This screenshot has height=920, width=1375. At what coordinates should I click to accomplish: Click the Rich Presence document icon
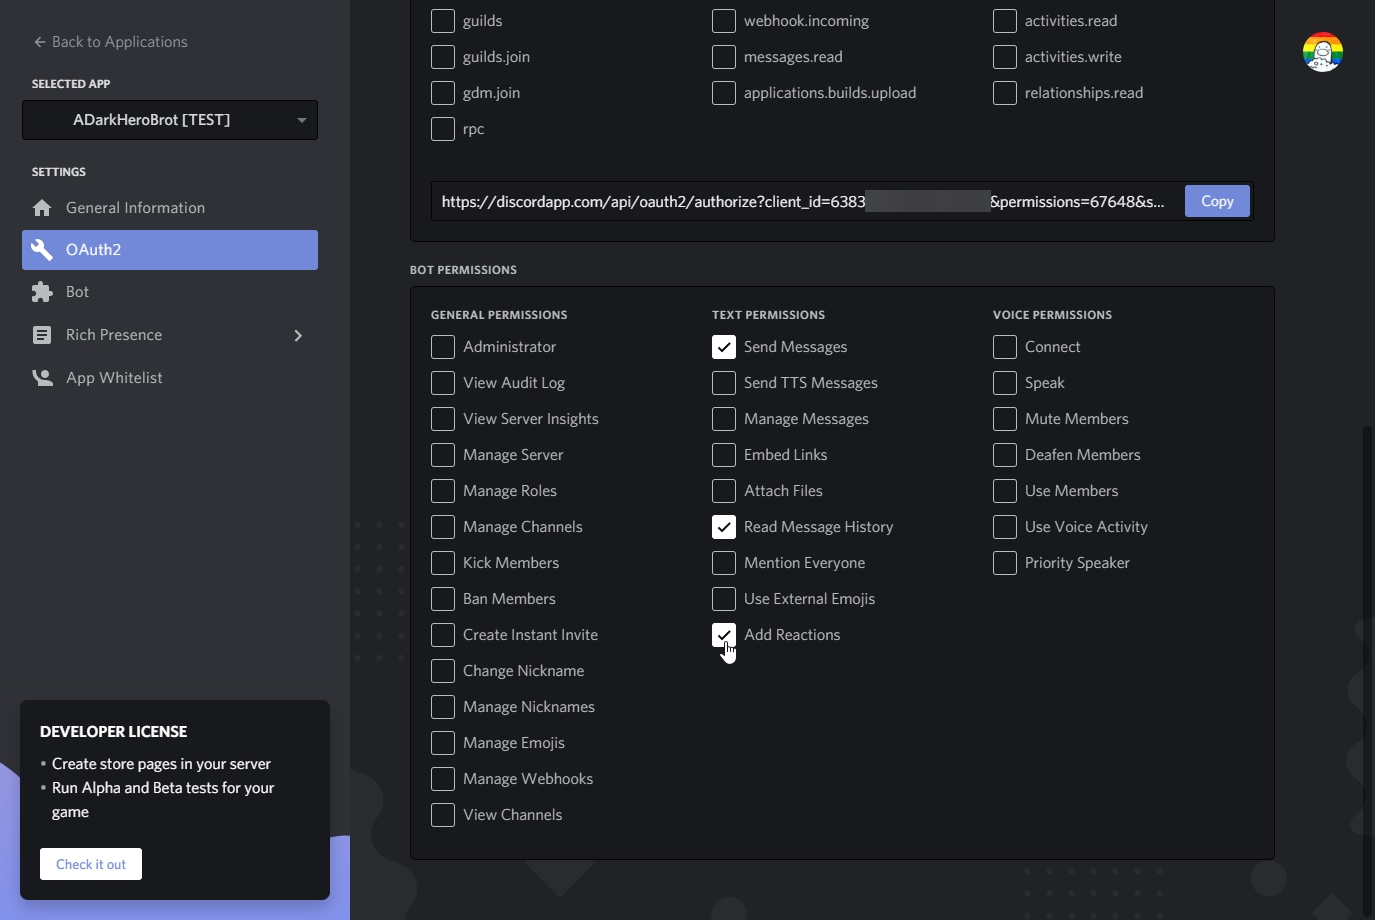42,335
